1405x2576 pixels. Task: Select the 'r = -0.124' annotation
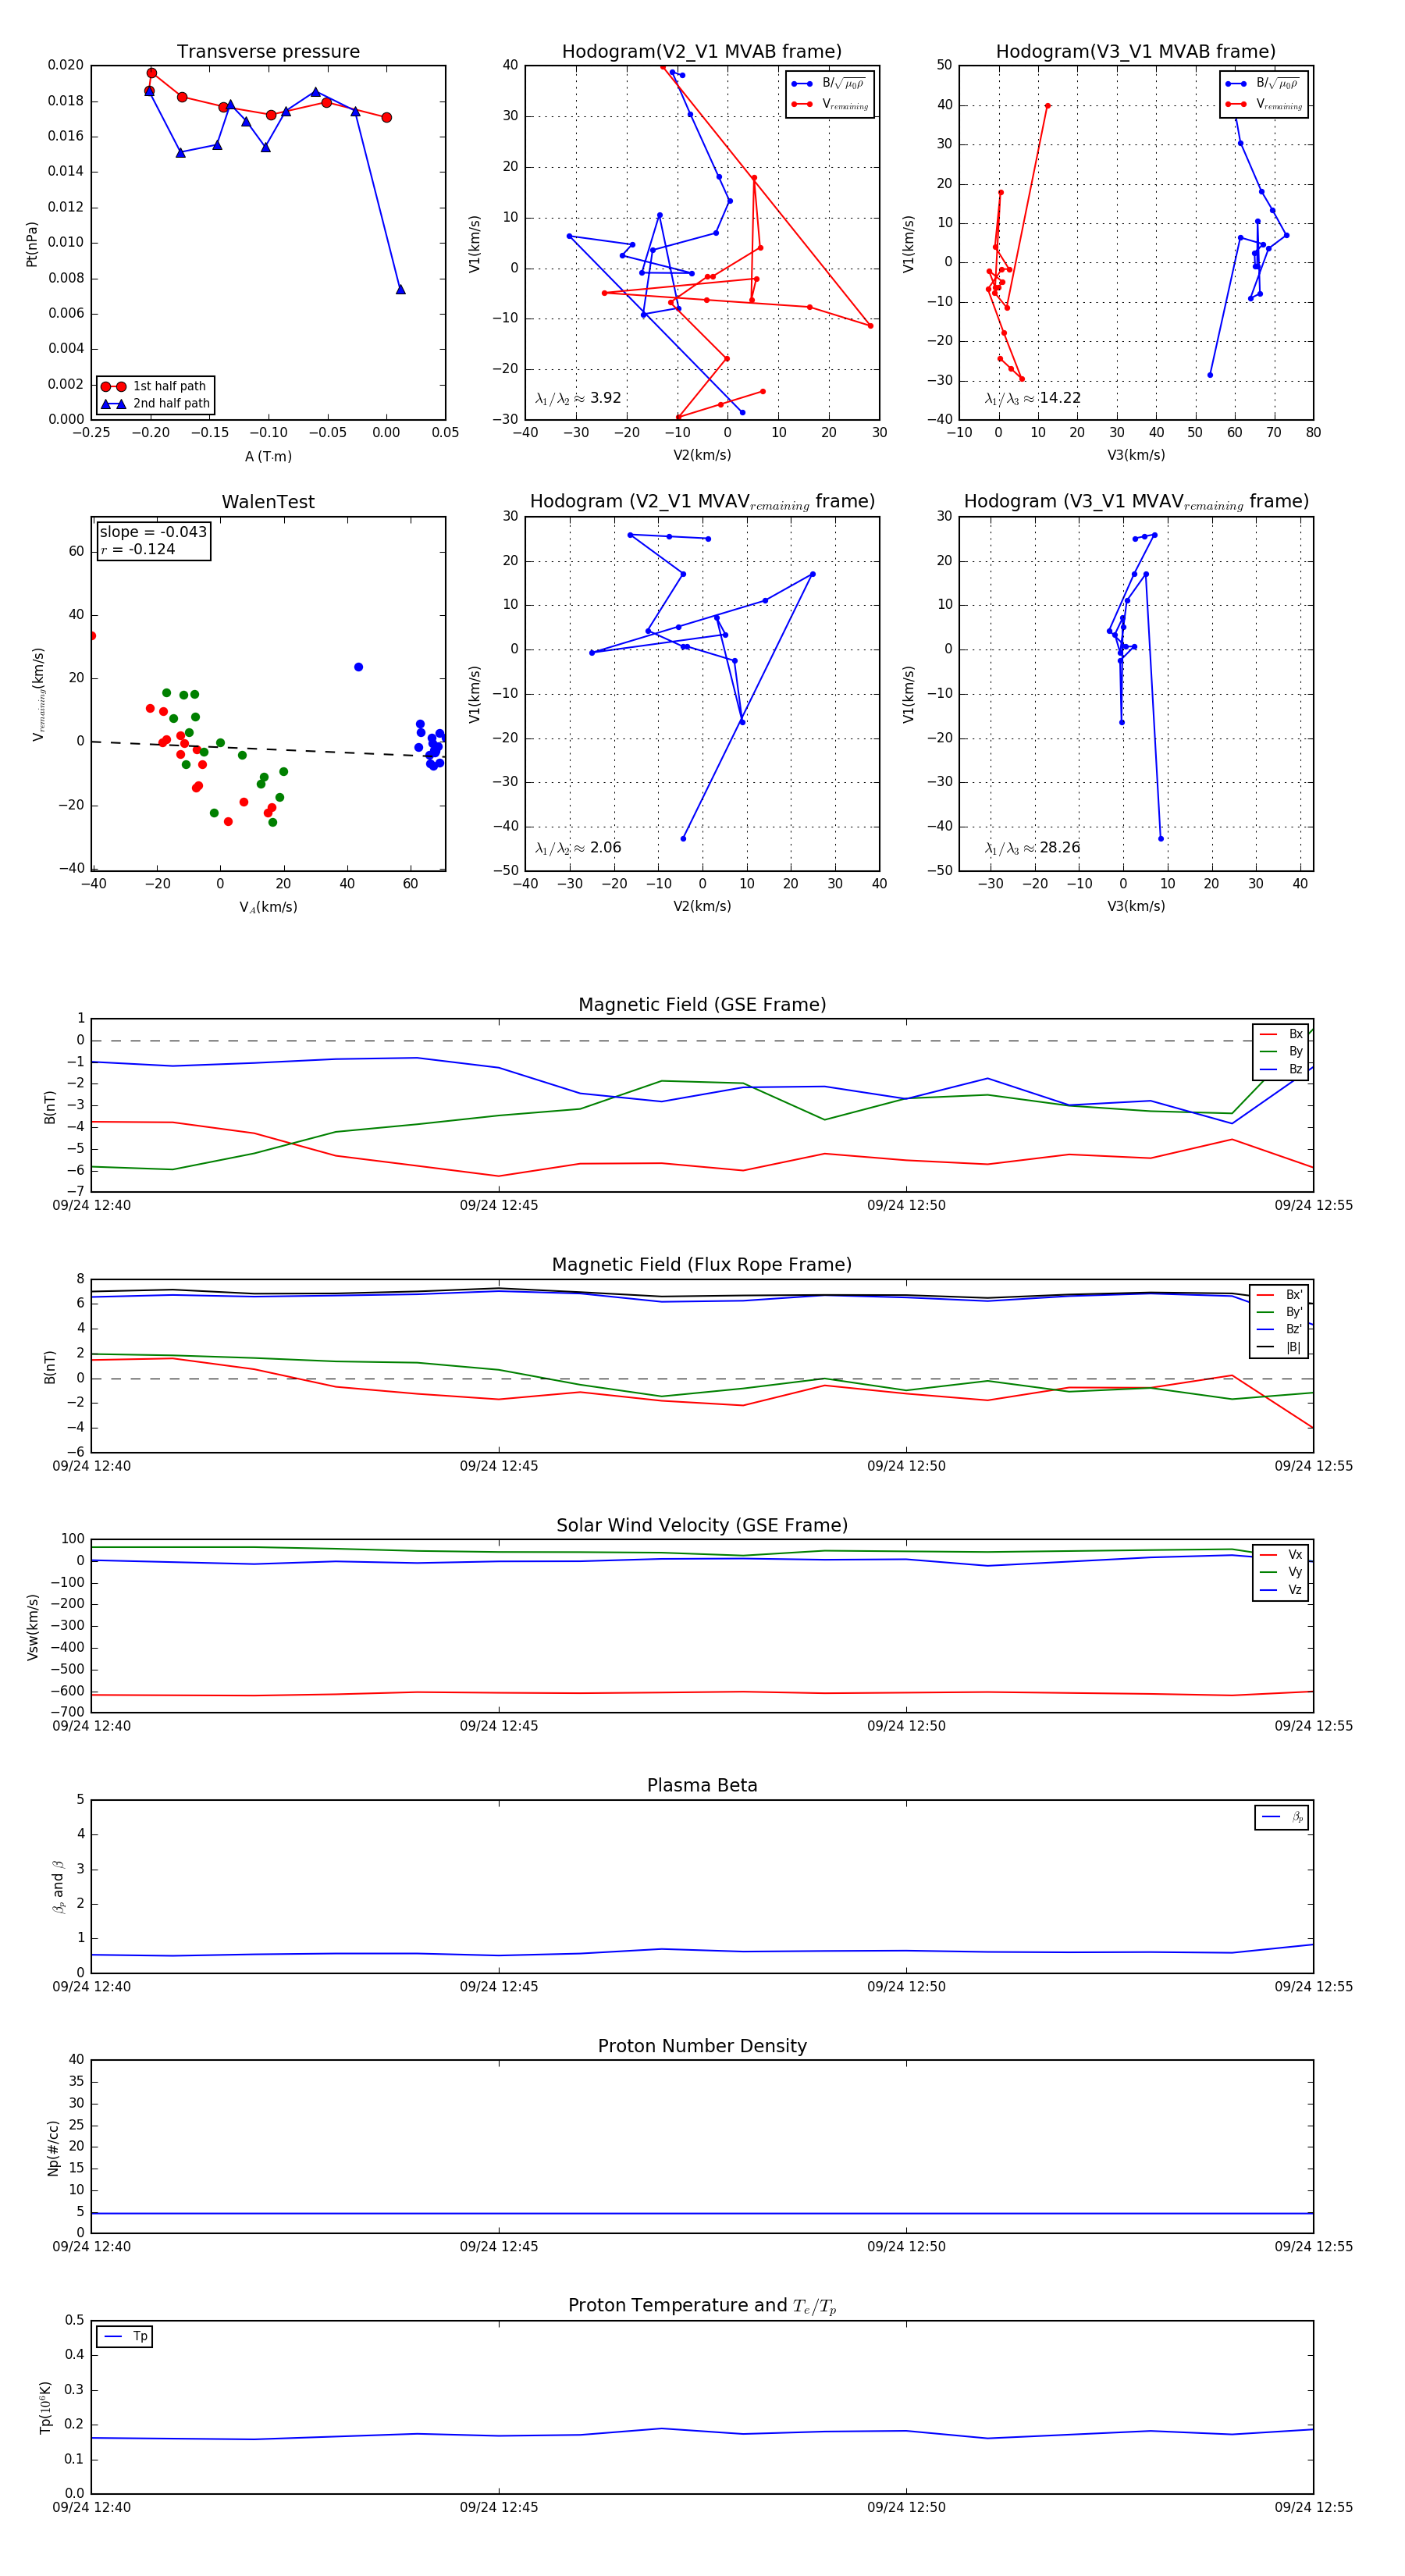(138, 549)
